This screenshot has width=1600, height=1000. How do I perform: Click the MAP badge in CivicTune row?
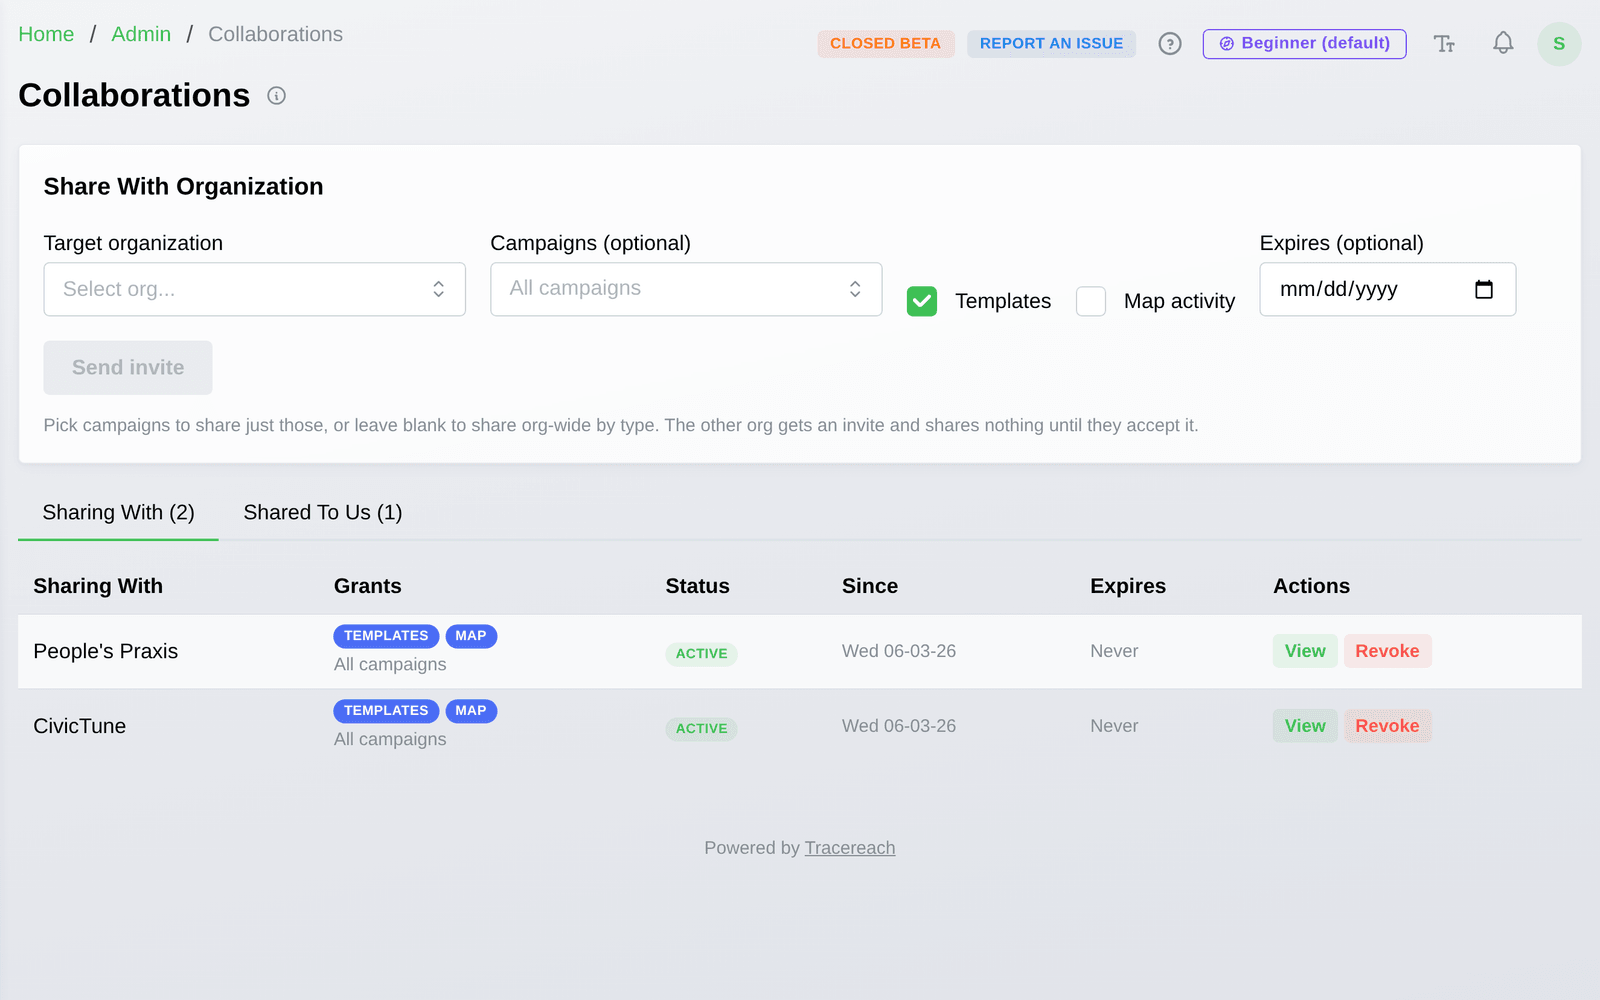point(471,711)
